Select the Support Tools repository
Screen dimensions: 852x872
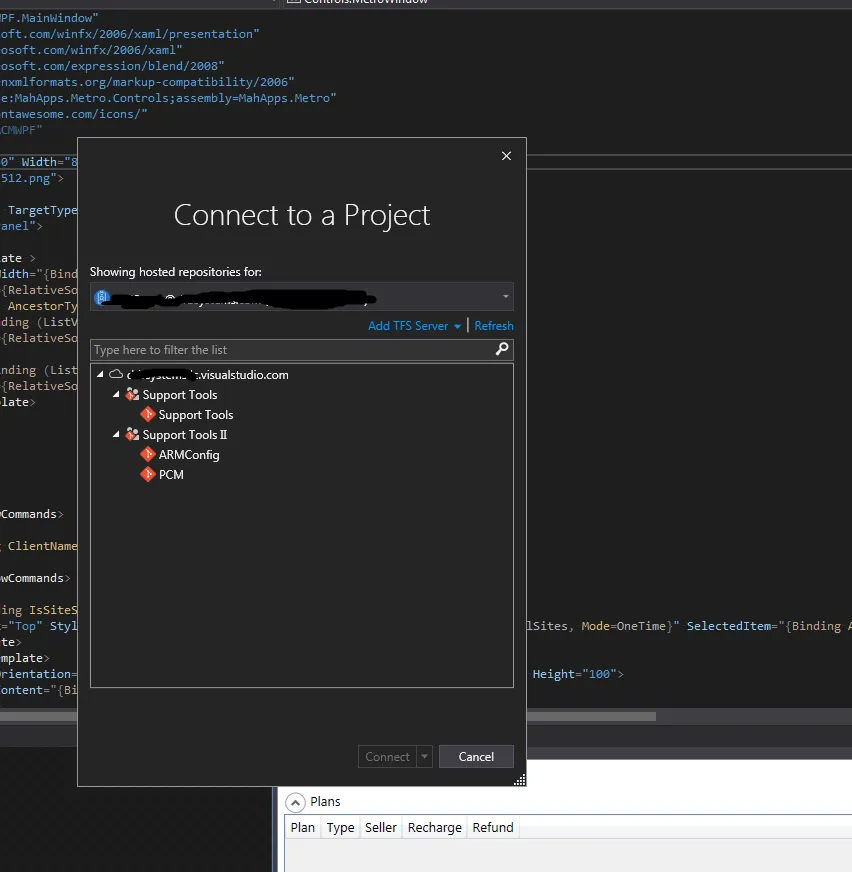(x=196, y=415)
